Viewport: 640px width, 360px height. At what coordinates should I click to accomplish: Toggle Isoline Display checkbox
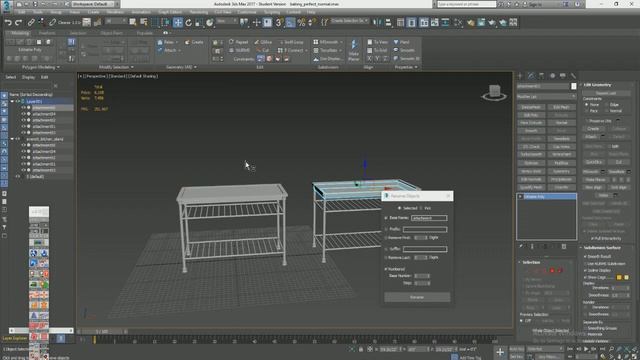(585, 270)
